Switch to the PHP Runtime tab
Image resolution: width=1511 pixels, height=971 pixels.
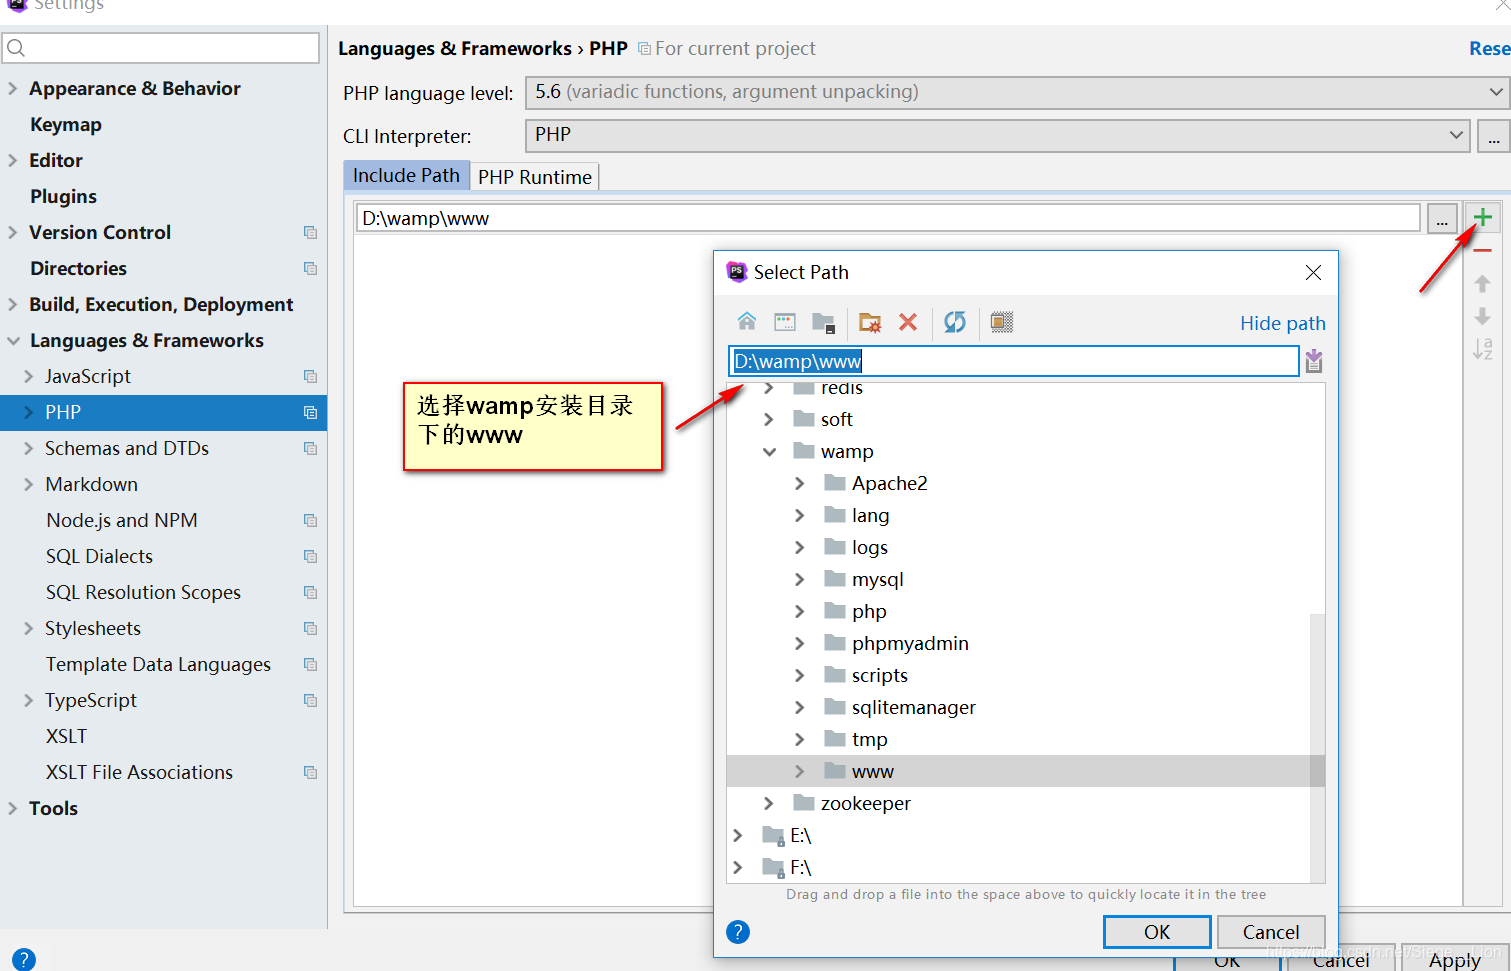point(535,177)
